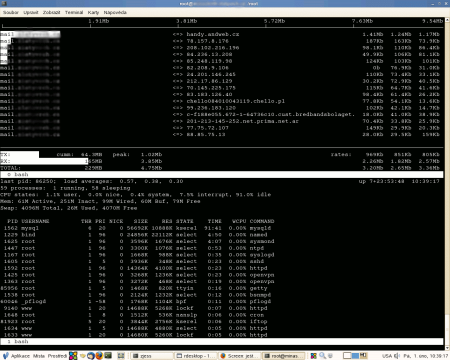Screen dimensions: 450x360
Task: Launch the terminal icon in the panel
Action: click(x=108, y=356)
